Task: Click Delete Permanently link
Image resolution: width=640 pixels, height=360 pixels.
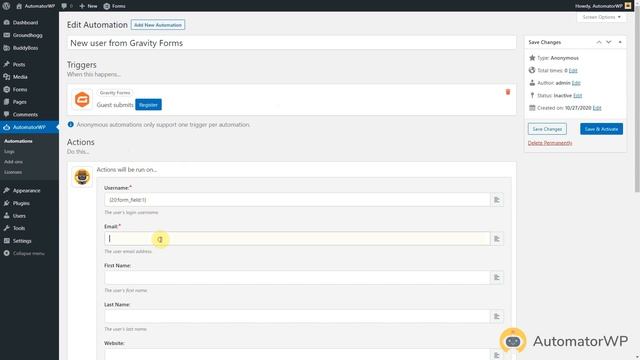Action: click(550, 143)
